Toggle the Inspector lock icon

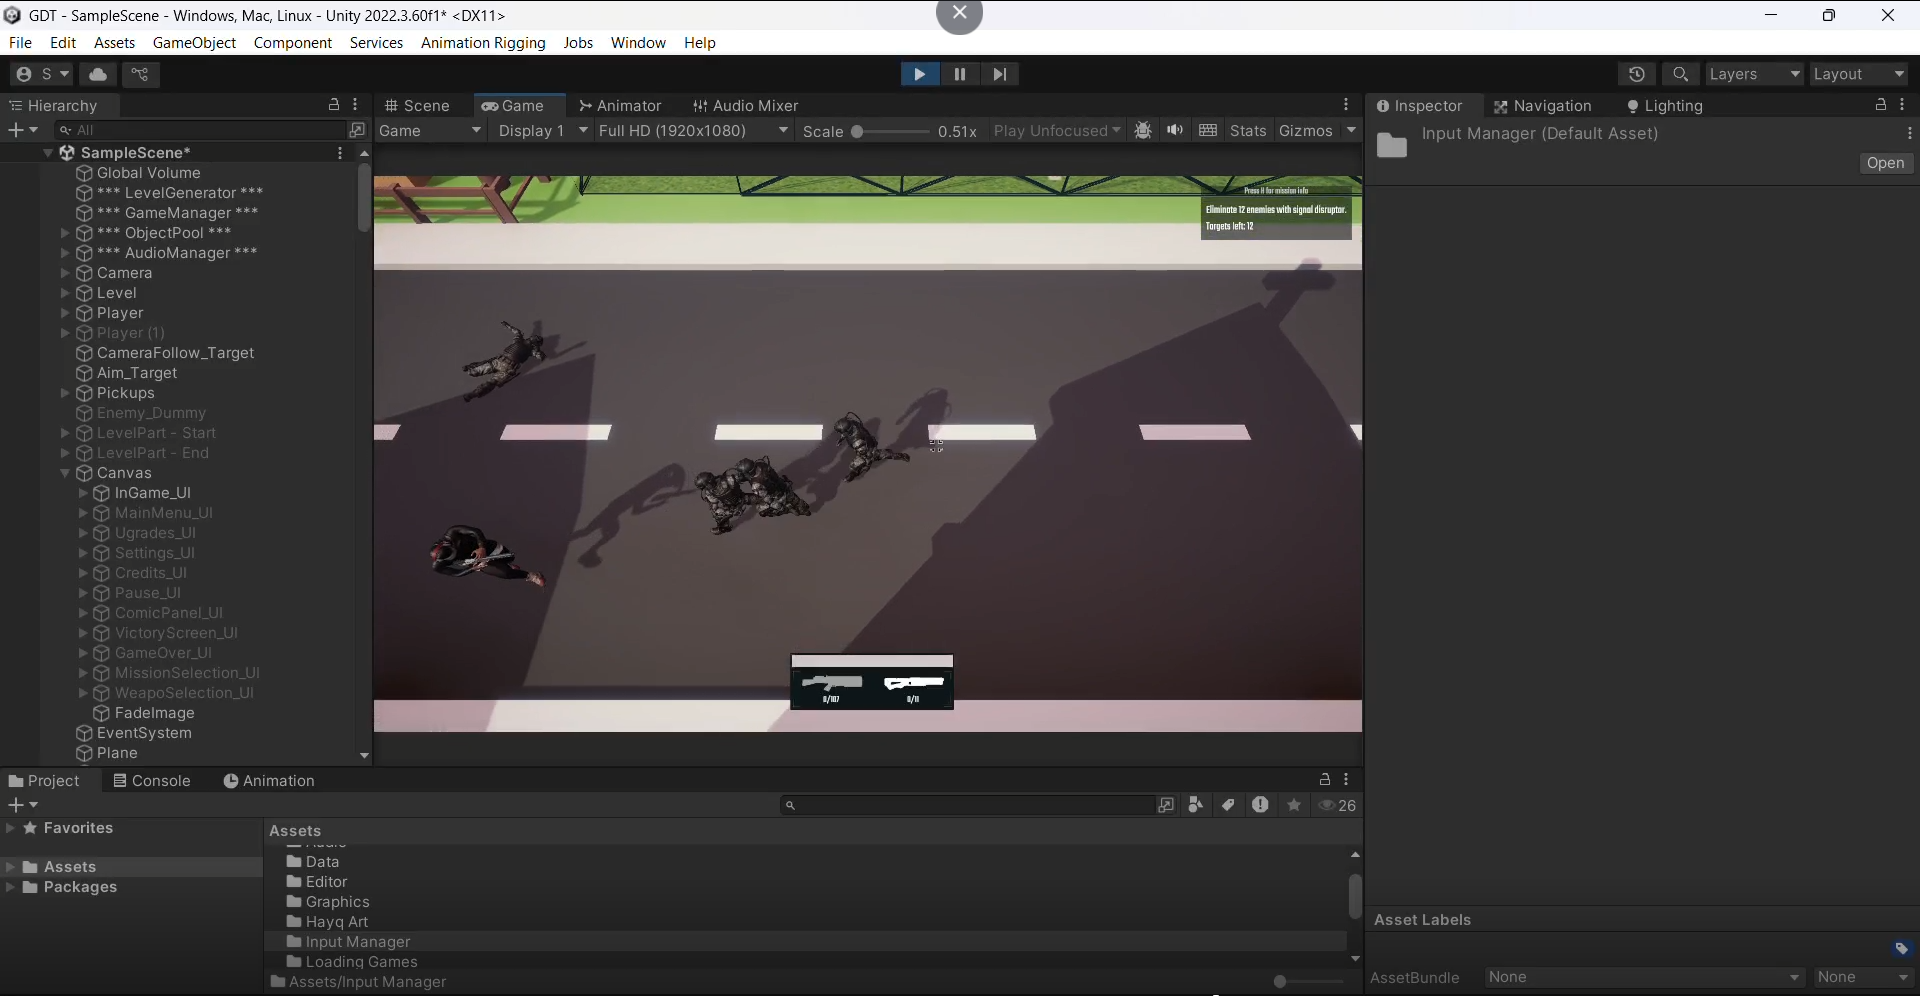click(1880, 105)
